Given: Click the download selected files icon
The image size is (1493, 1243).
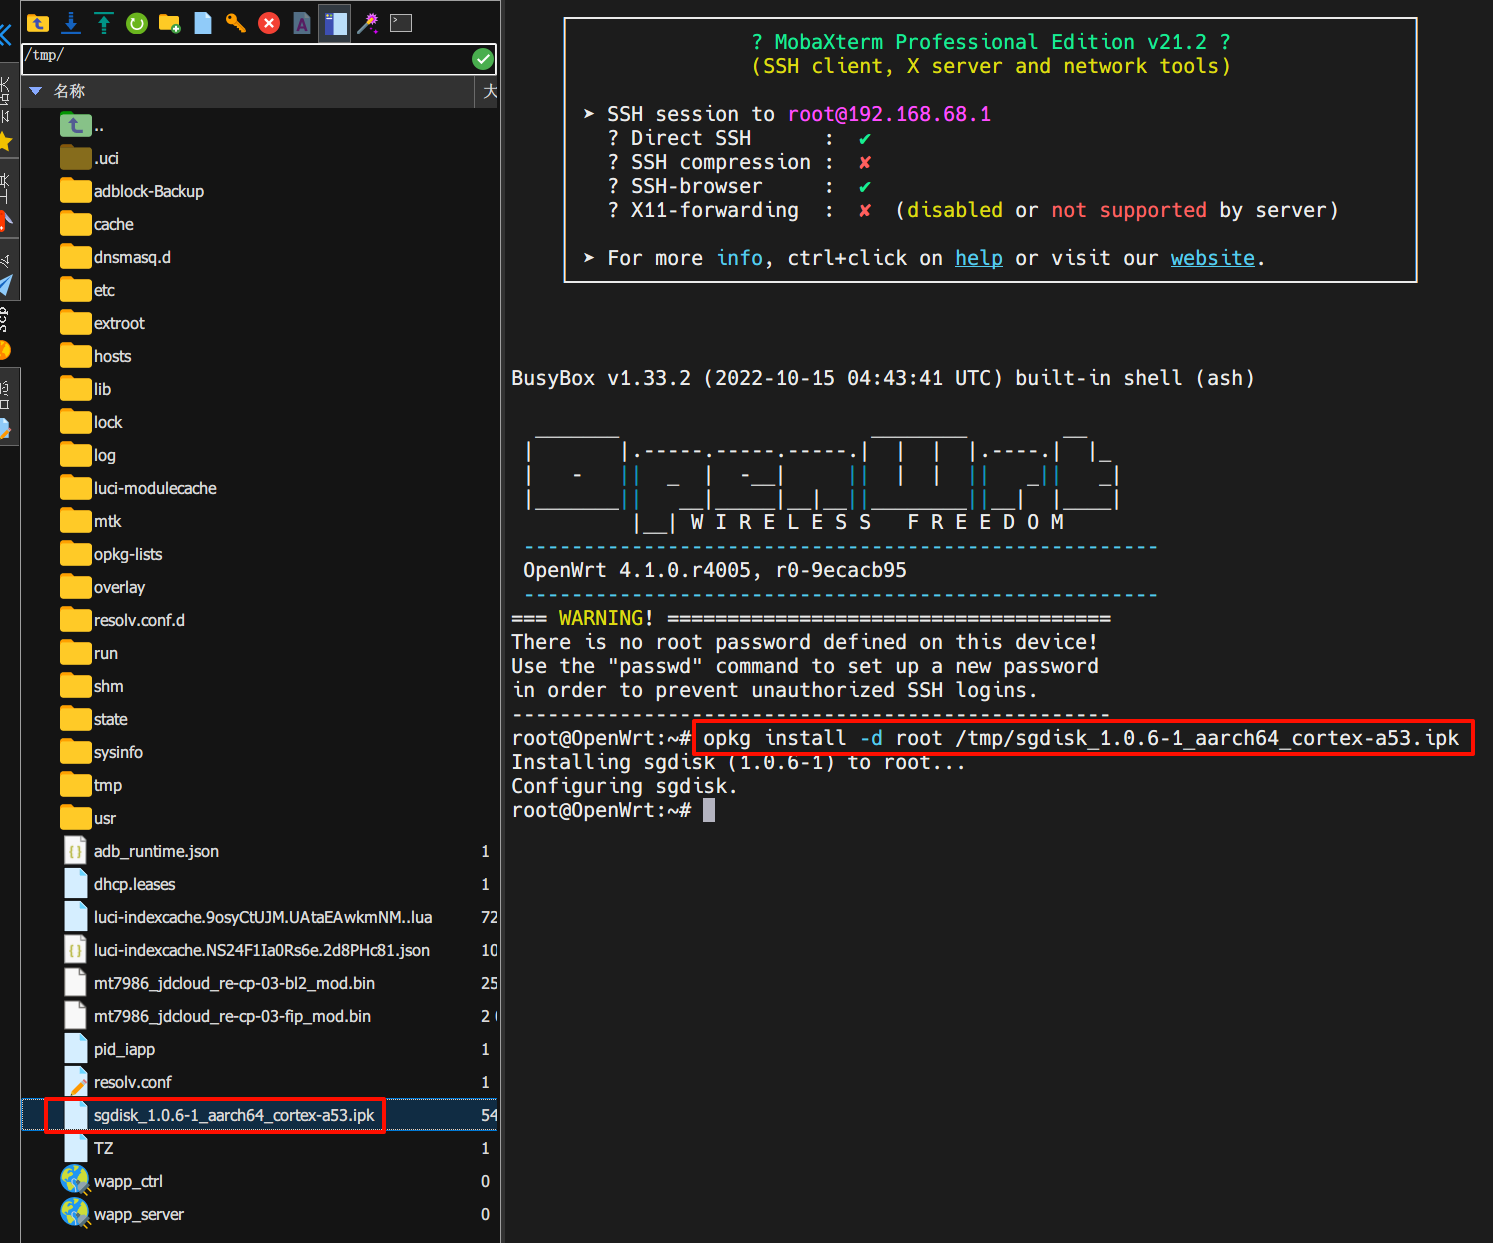Looking at the screenshot, I should tap(71, 23).
